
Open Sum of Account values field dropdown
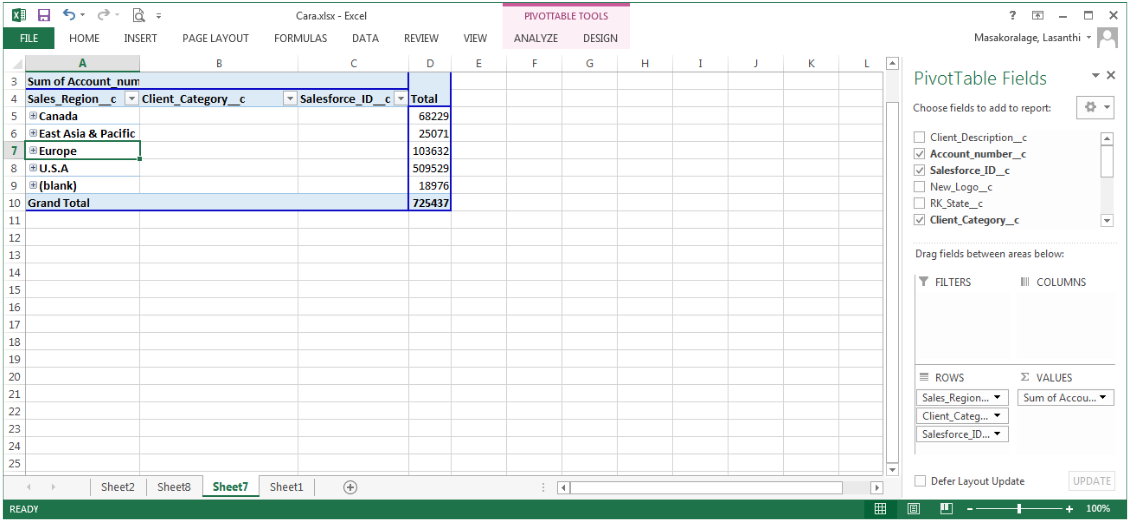coord(1104,397)
